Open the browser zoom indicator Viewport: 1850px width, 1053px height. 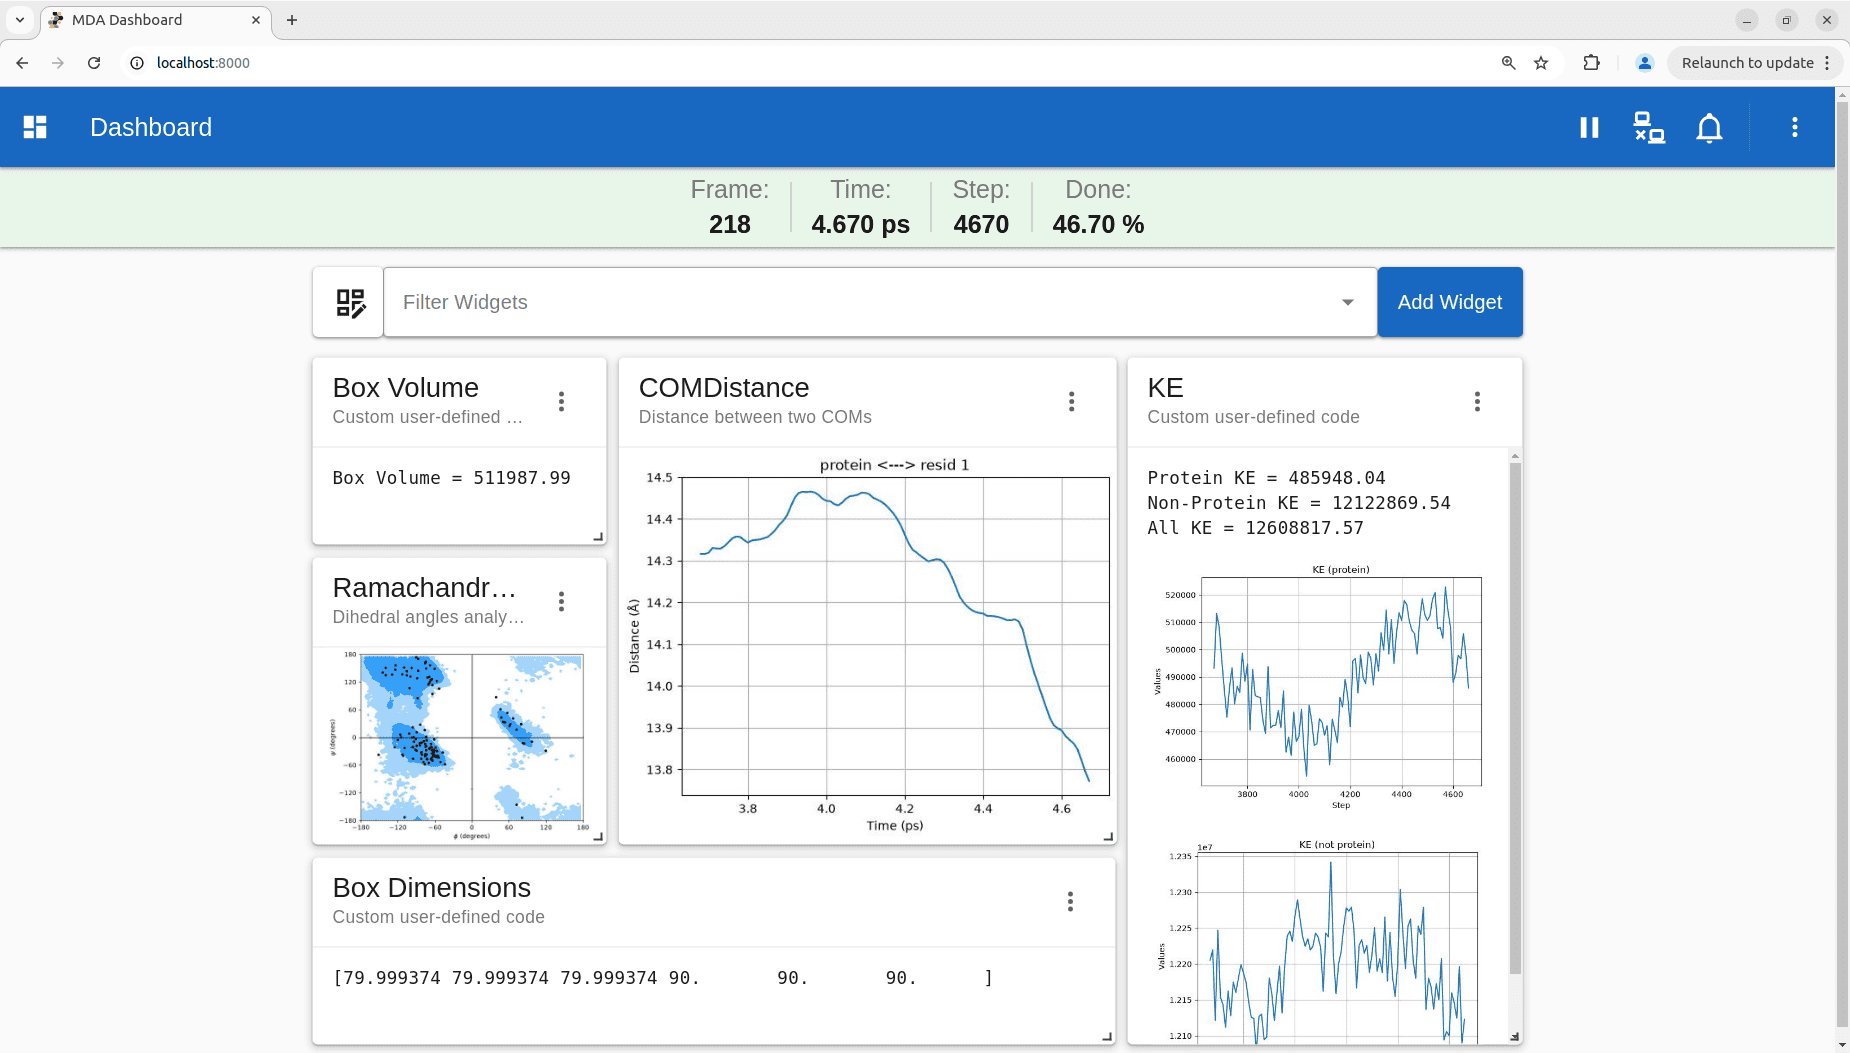1509,62
